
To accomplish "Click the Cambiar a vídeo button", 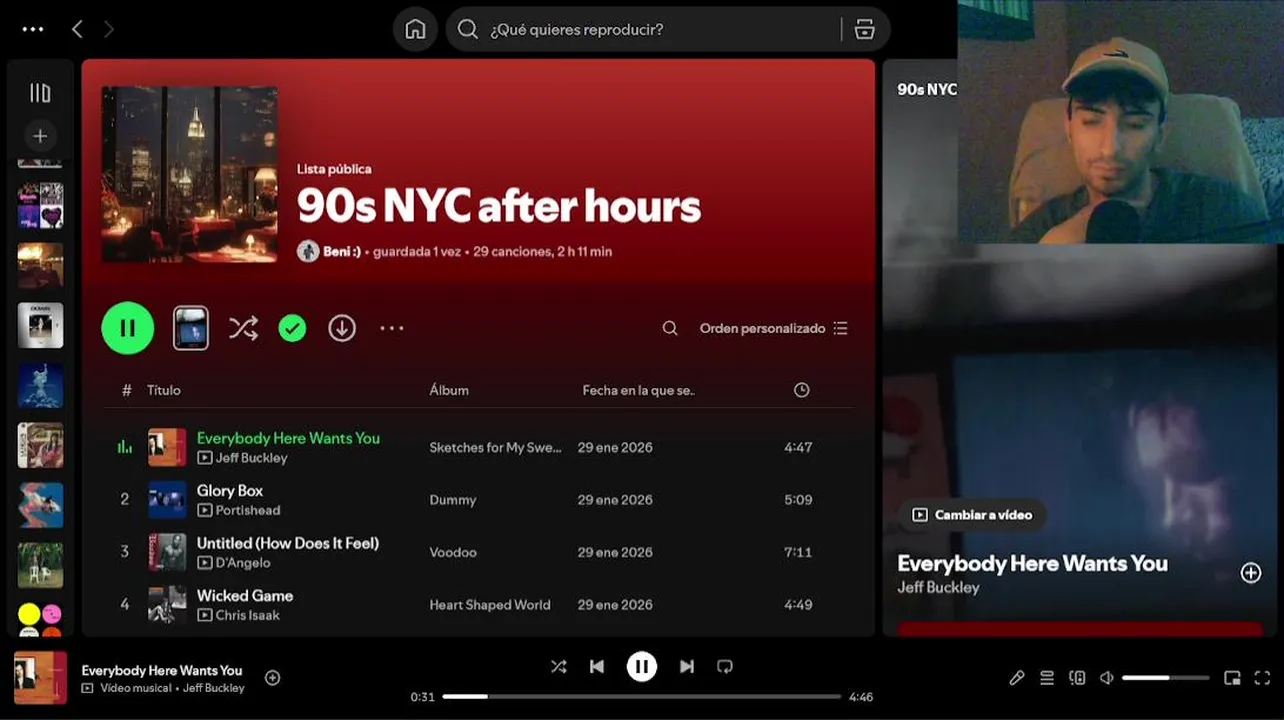I will [973, 515].
